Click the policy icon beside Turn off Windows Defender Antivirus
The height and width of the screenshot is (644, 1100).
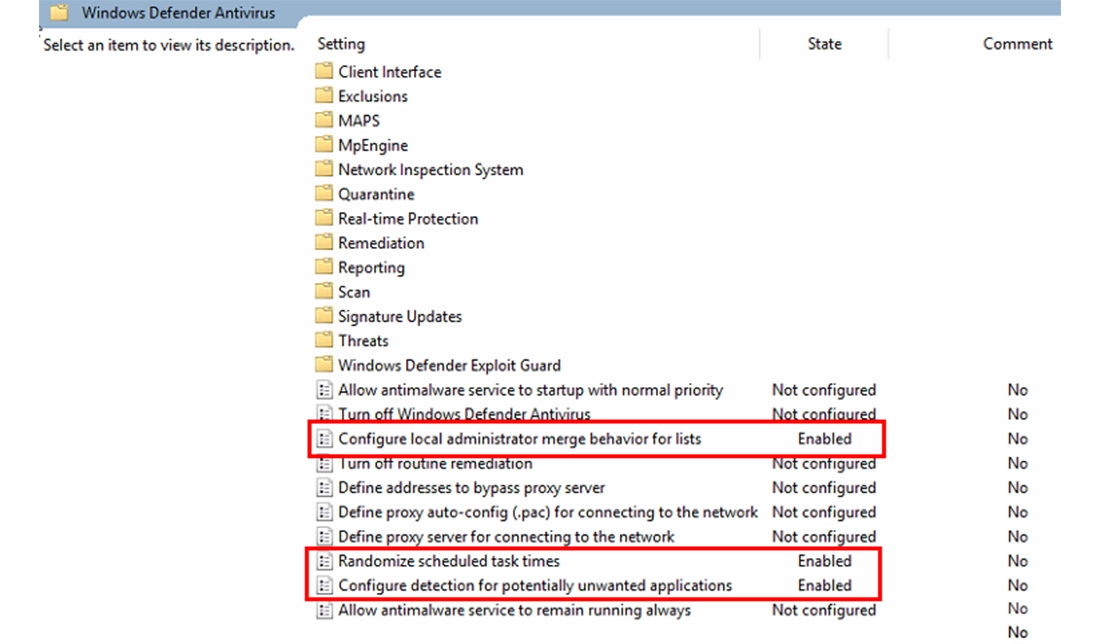tap(325, 414)
